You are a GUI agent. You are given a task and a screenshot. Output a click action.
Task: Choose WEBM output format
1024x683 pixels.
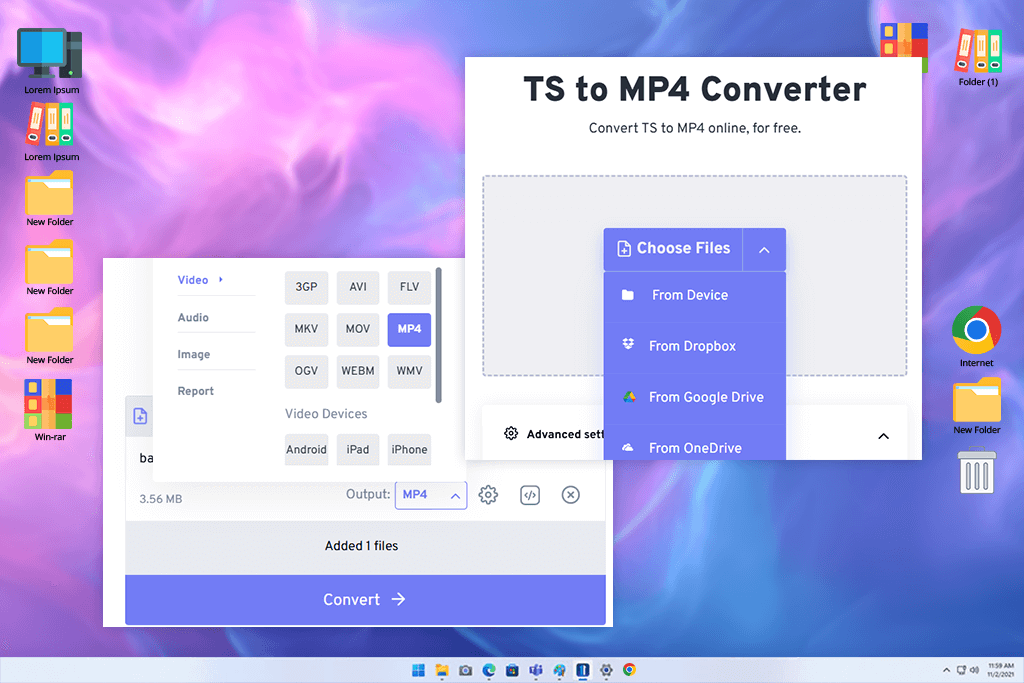(x=358, y=371)
